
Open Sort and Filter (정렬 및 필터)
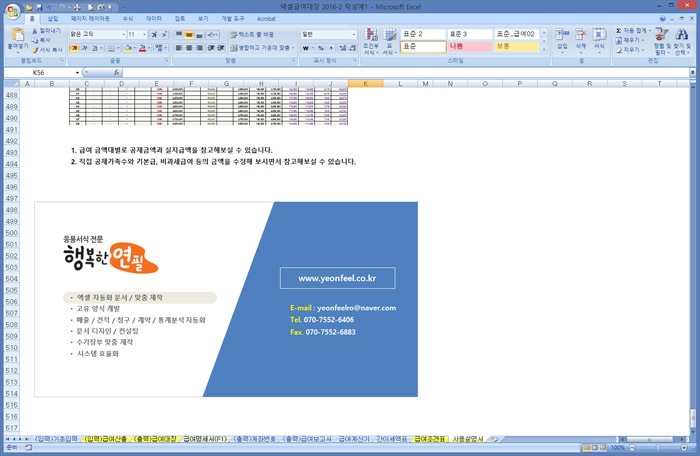pos(662,41)
